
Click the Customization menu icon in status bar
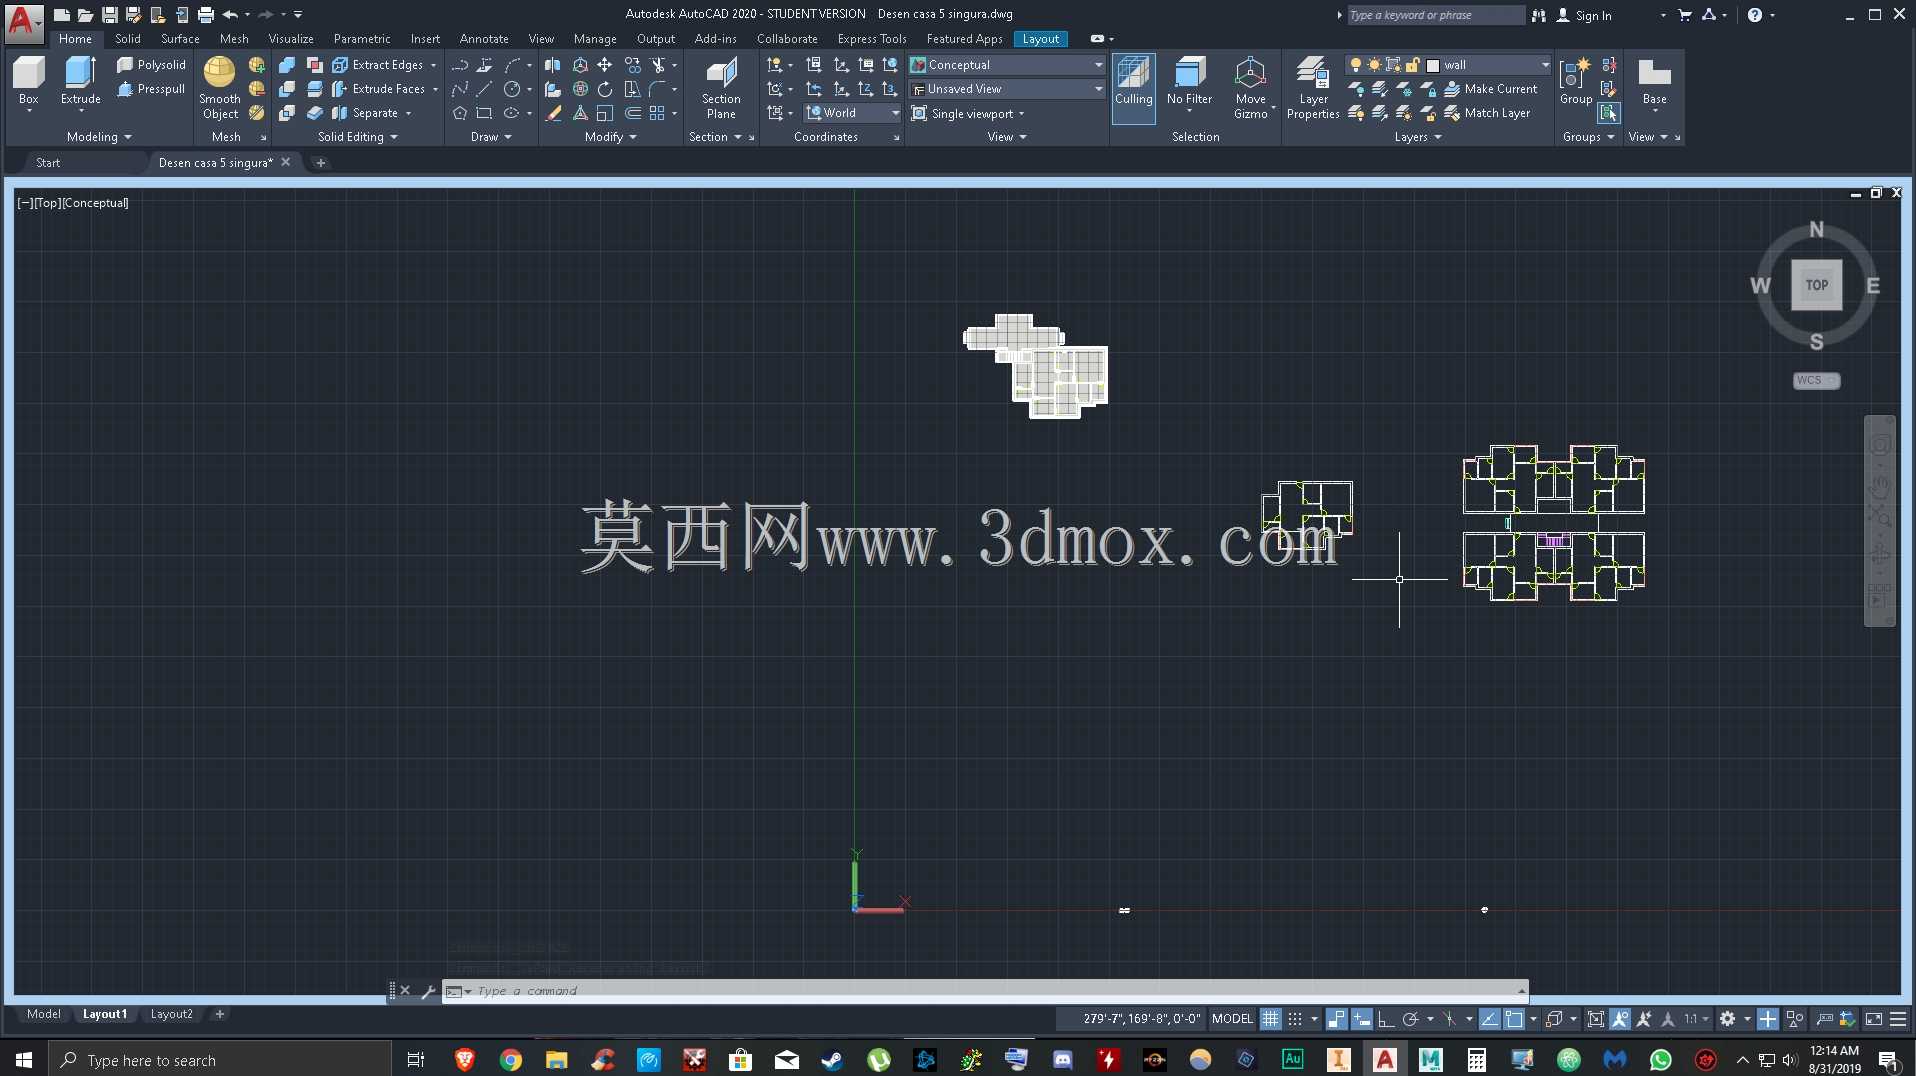(x=1897, y=1019)
